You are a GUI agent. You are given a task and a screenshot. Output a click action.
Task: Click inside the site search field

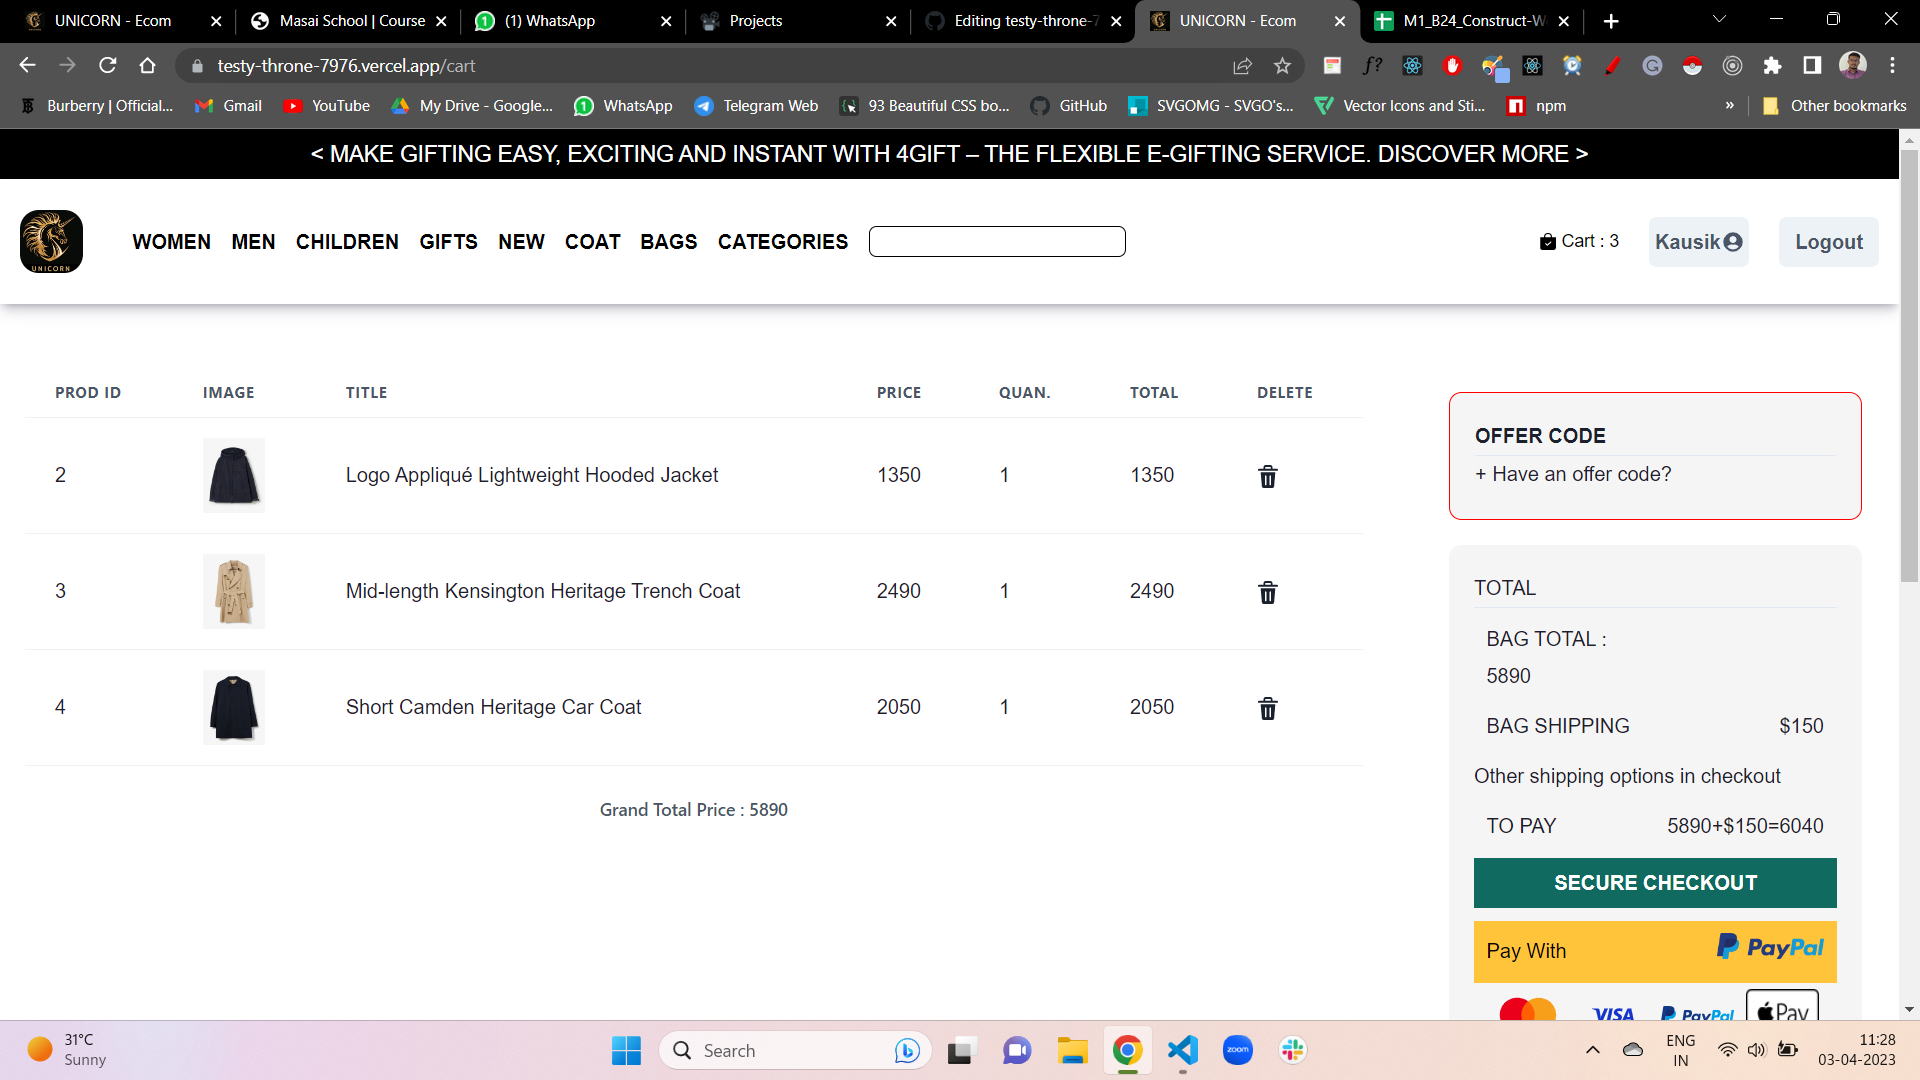[997, 241]
